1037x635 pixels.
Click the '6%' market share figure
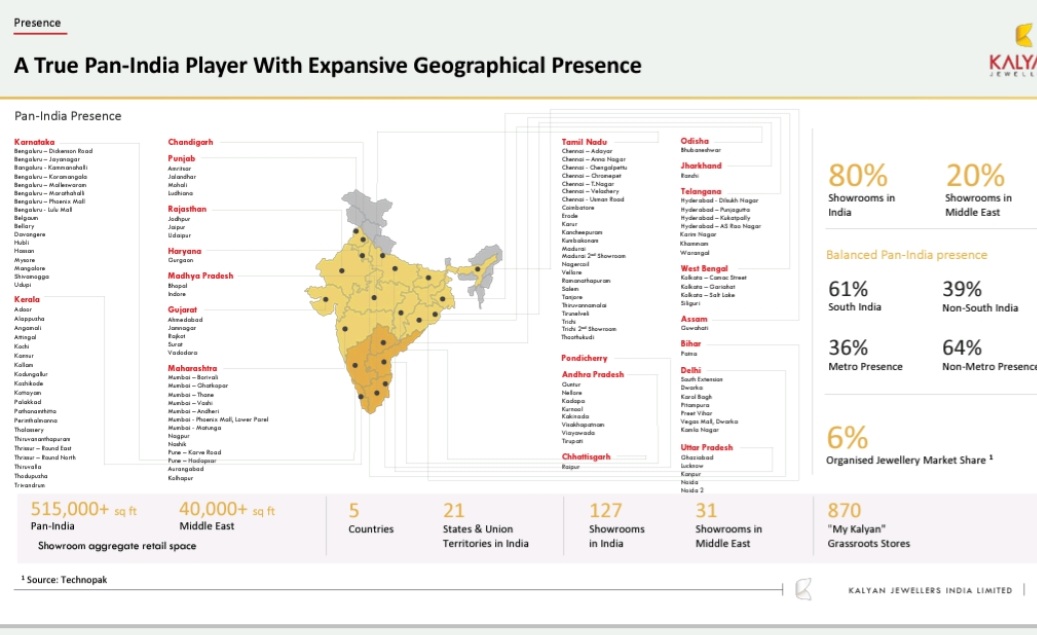847,438
